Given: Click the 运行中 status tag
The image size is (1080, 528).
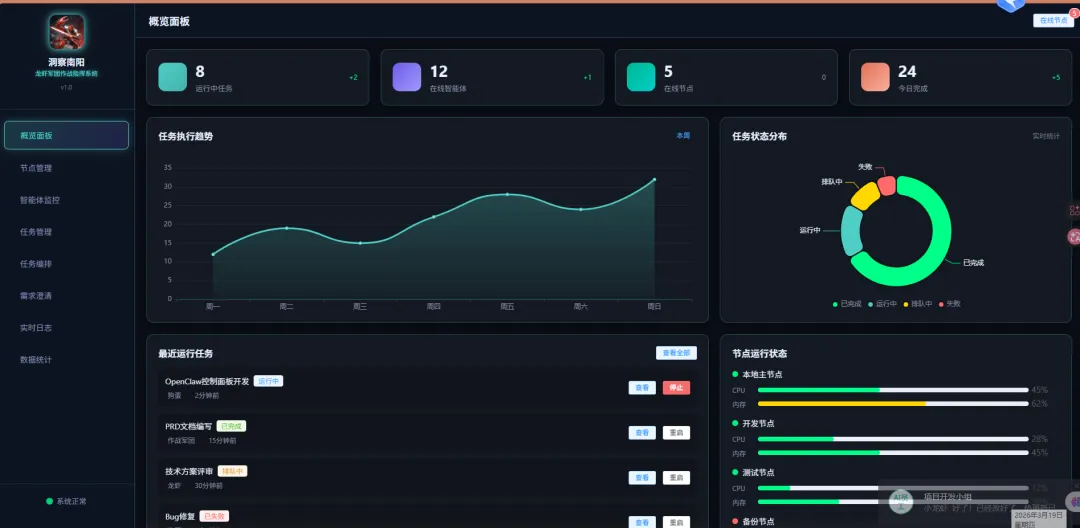Looking at the screenshot, I should (x=269, y=381).
